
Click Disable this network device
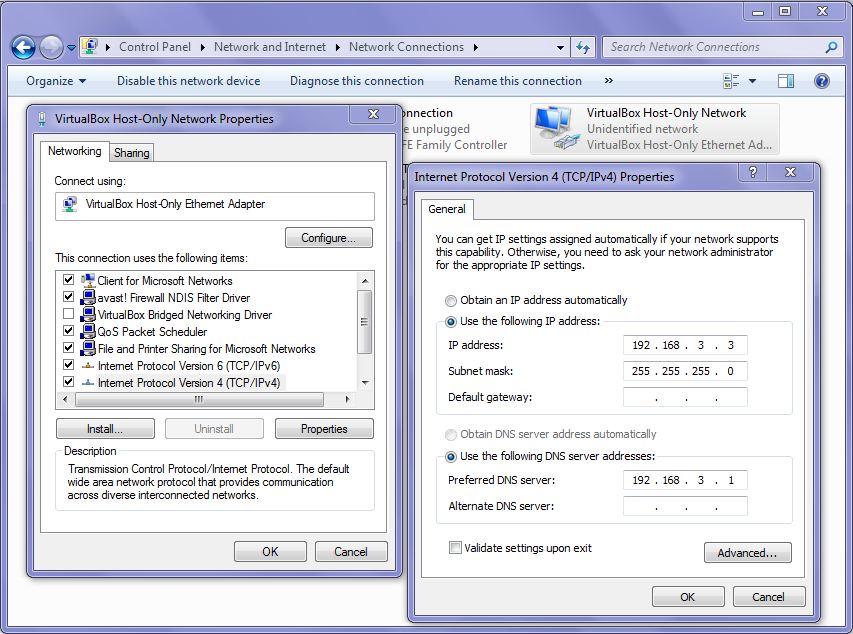(x=188, y=81)
